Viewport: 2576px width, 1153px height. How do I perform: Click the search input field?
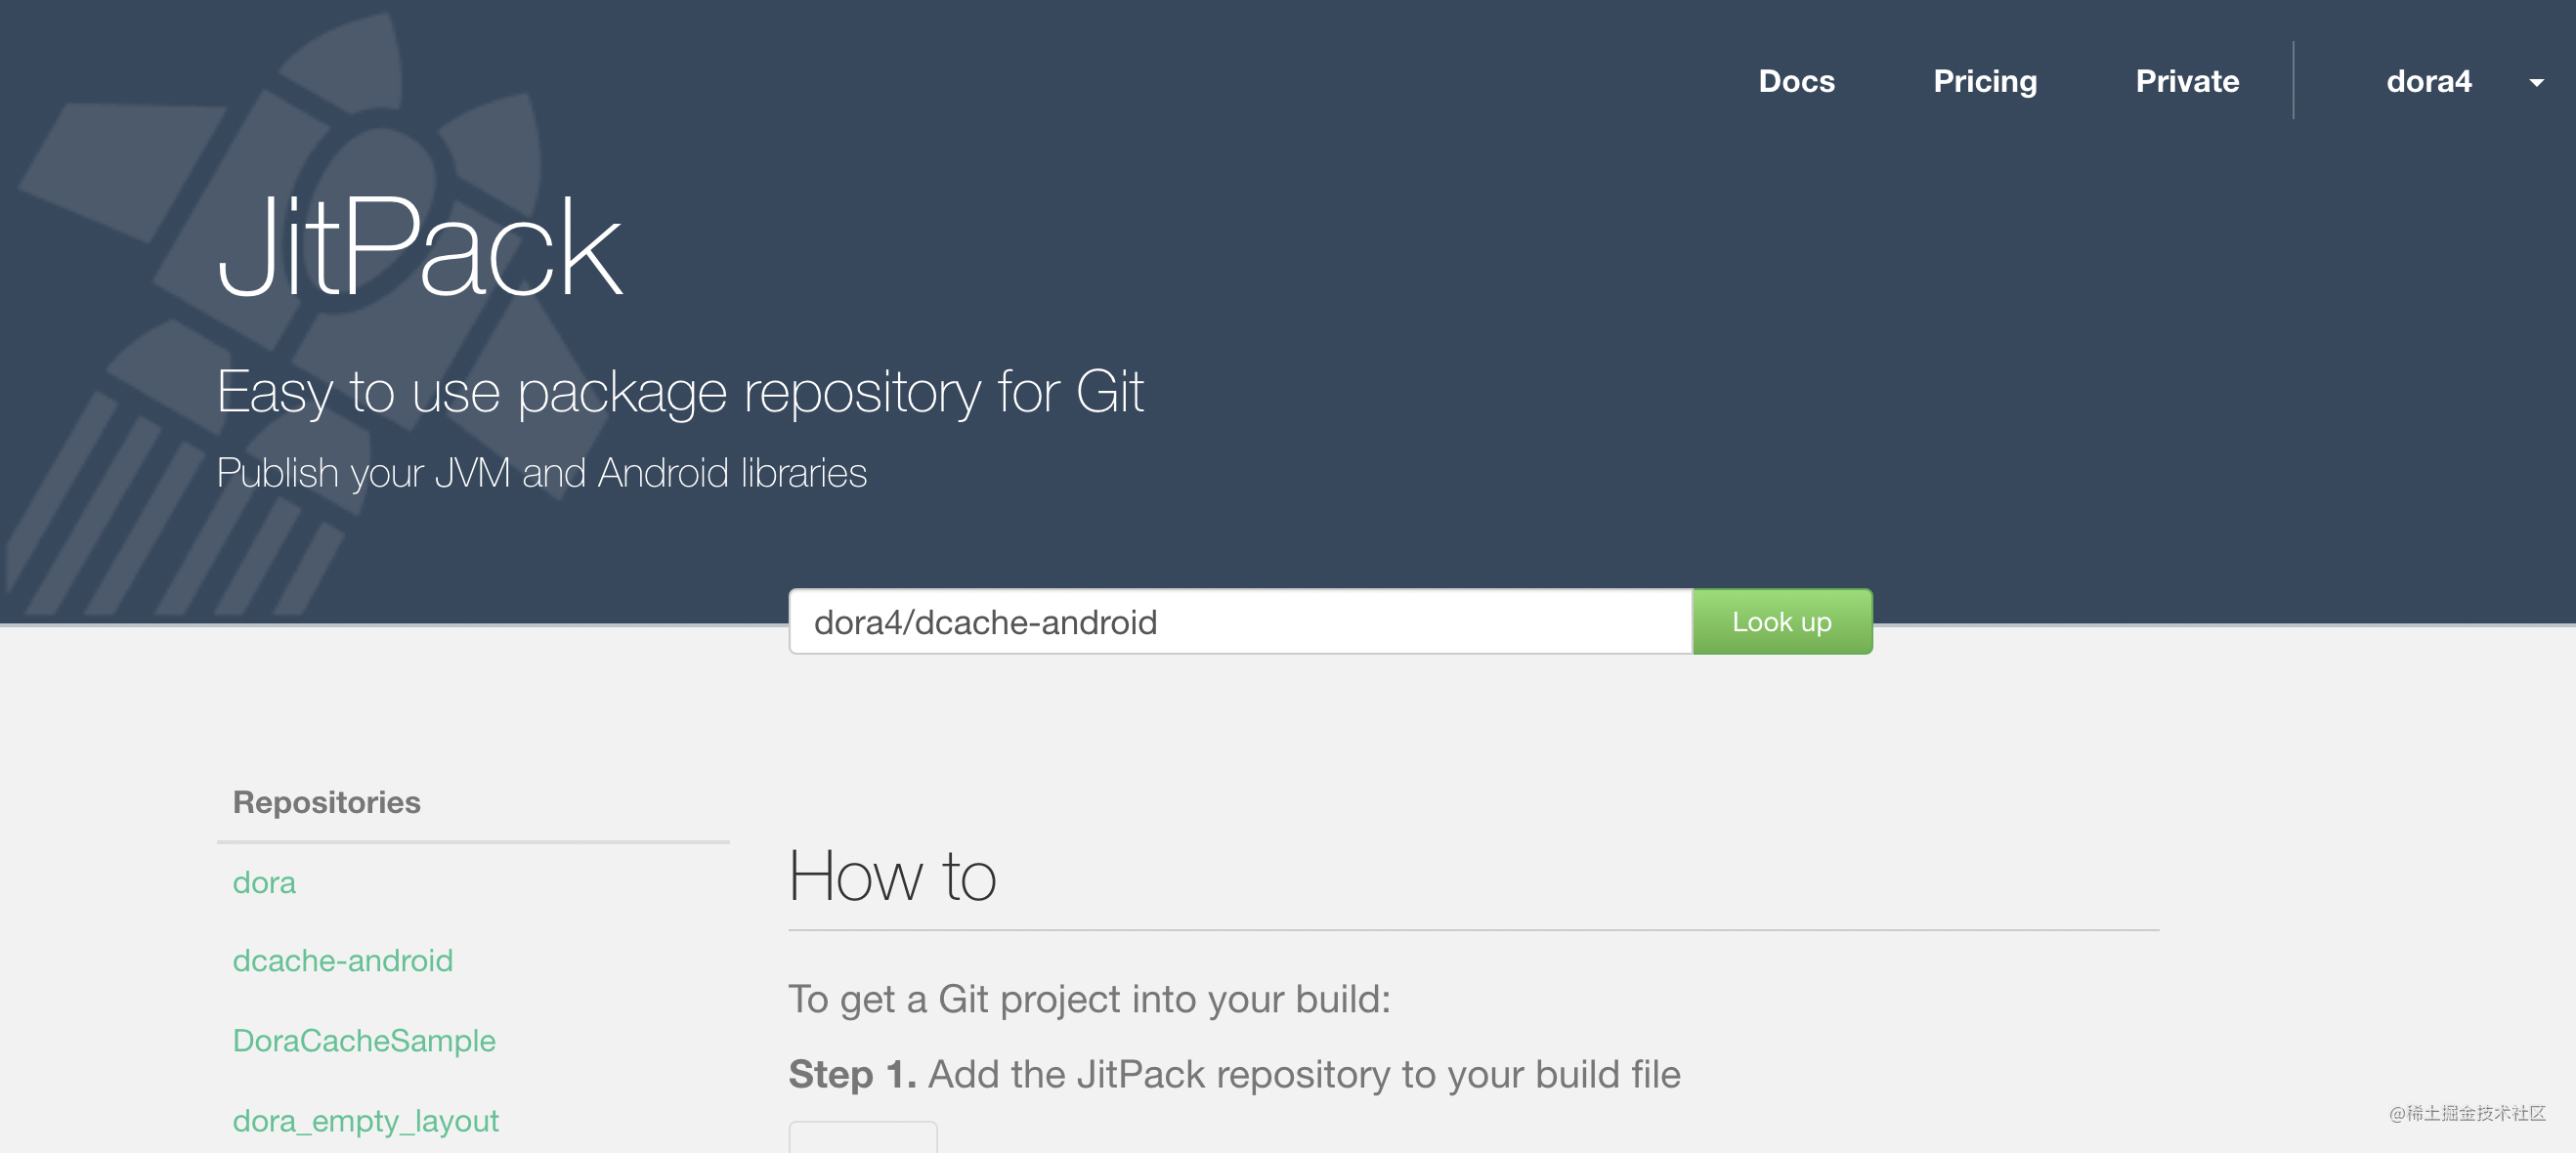(1240, 622)
